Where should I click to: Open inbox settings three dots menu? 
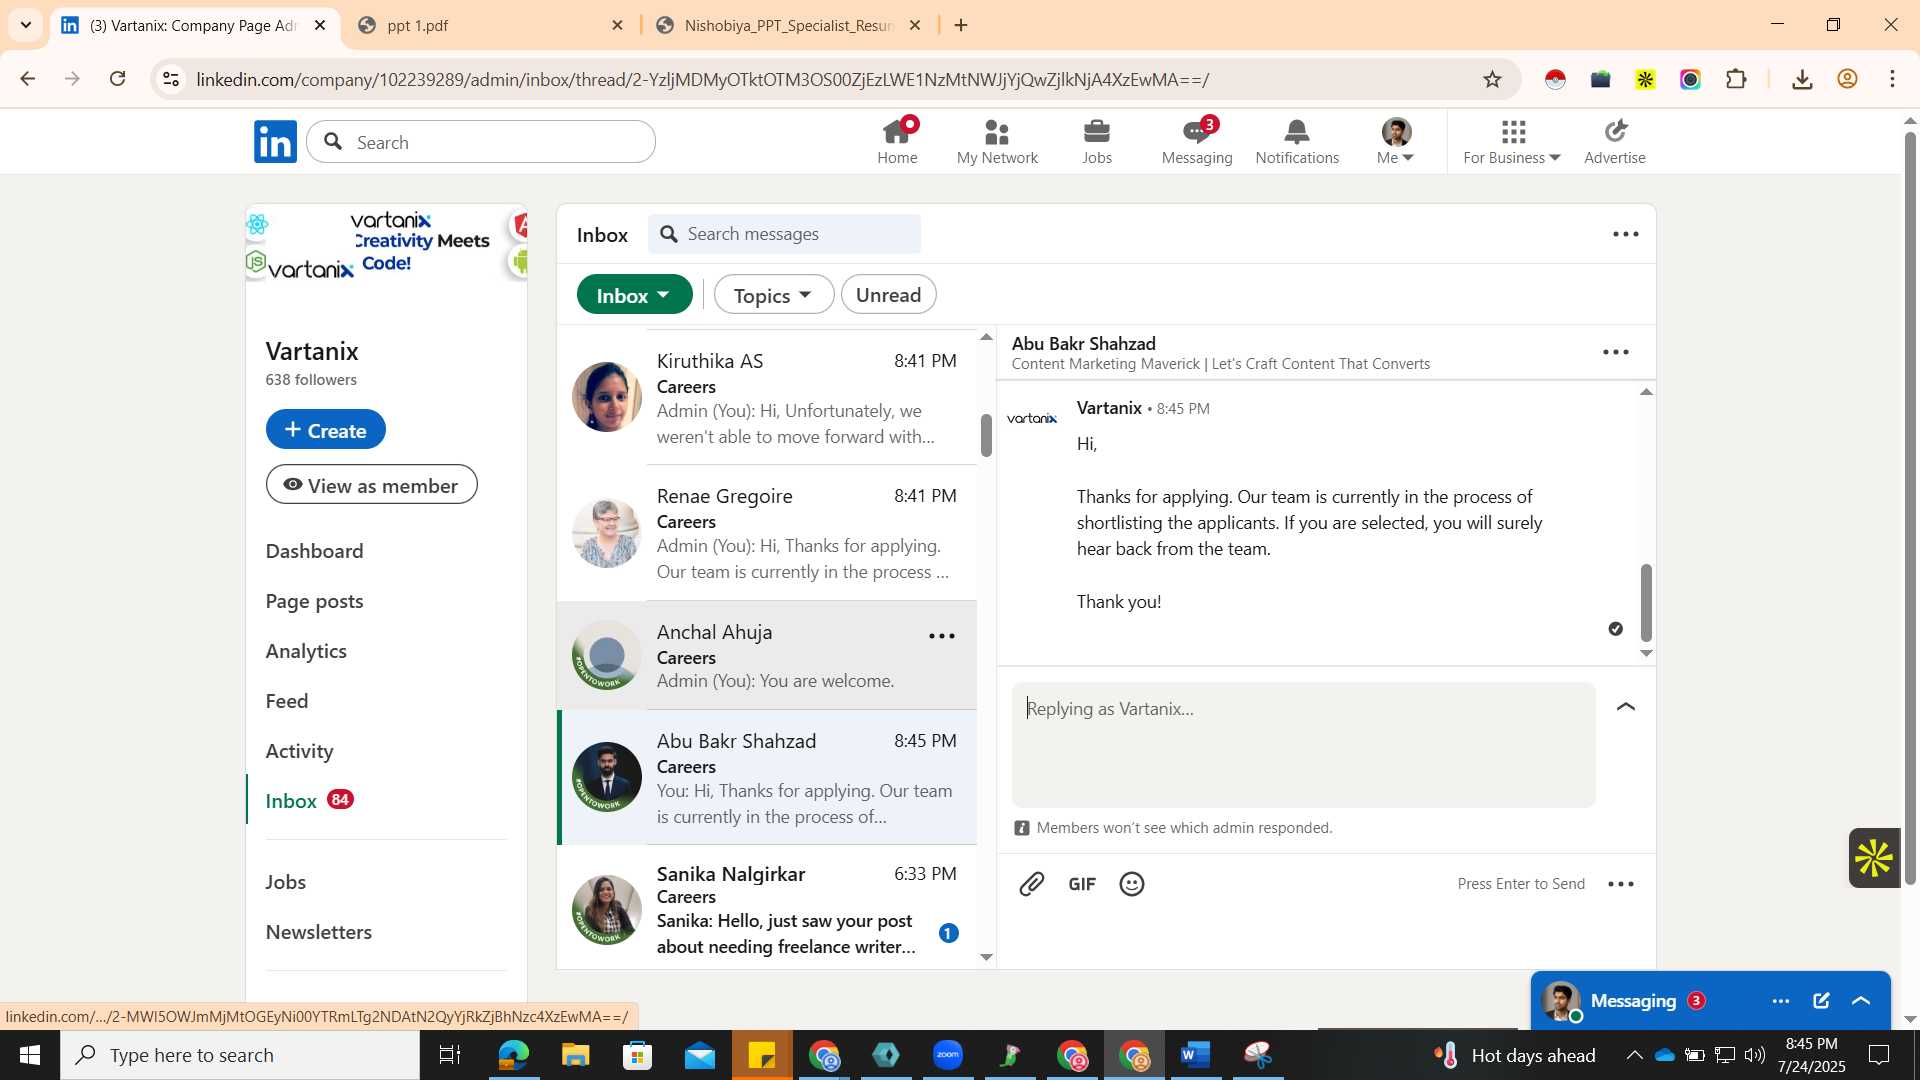click(1626, 234)
